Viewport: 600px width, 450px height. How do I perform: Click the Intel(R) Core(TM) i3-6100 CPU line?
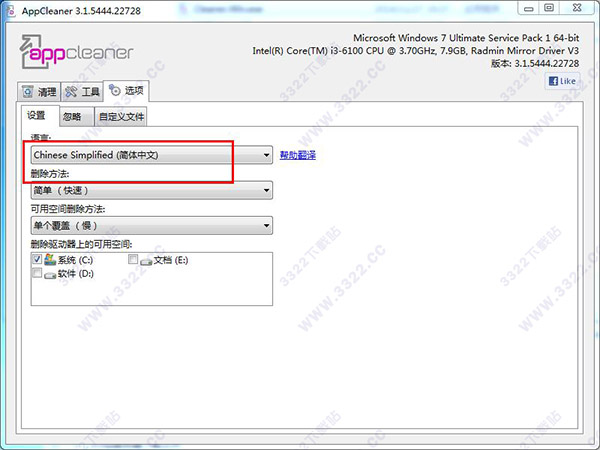416,51
